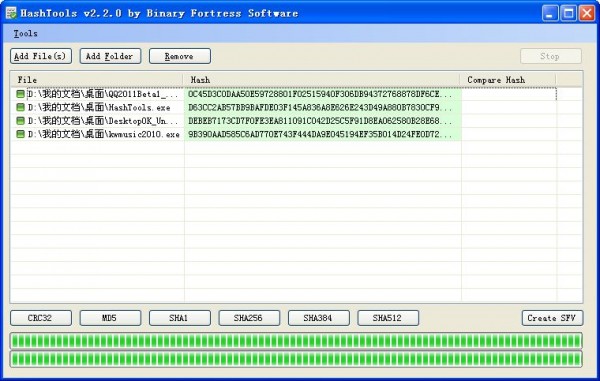Click the disabled Stop button
This screenshot has height=381, width=600.
(551, 56)
